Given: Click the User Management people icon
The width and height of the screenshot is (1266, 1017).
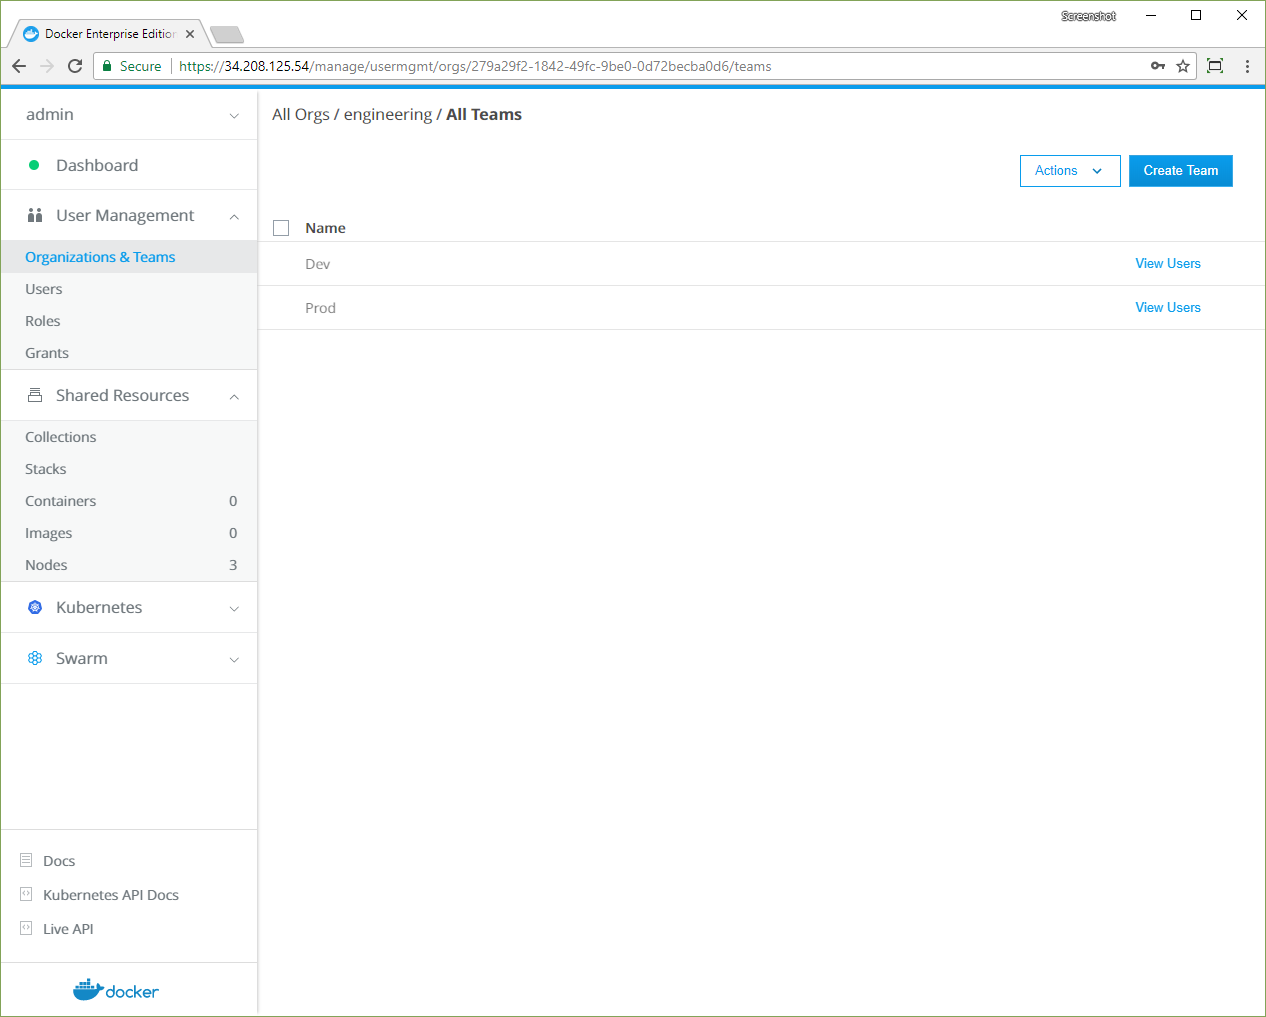Looking at the screenshot, I should point(35,215).
